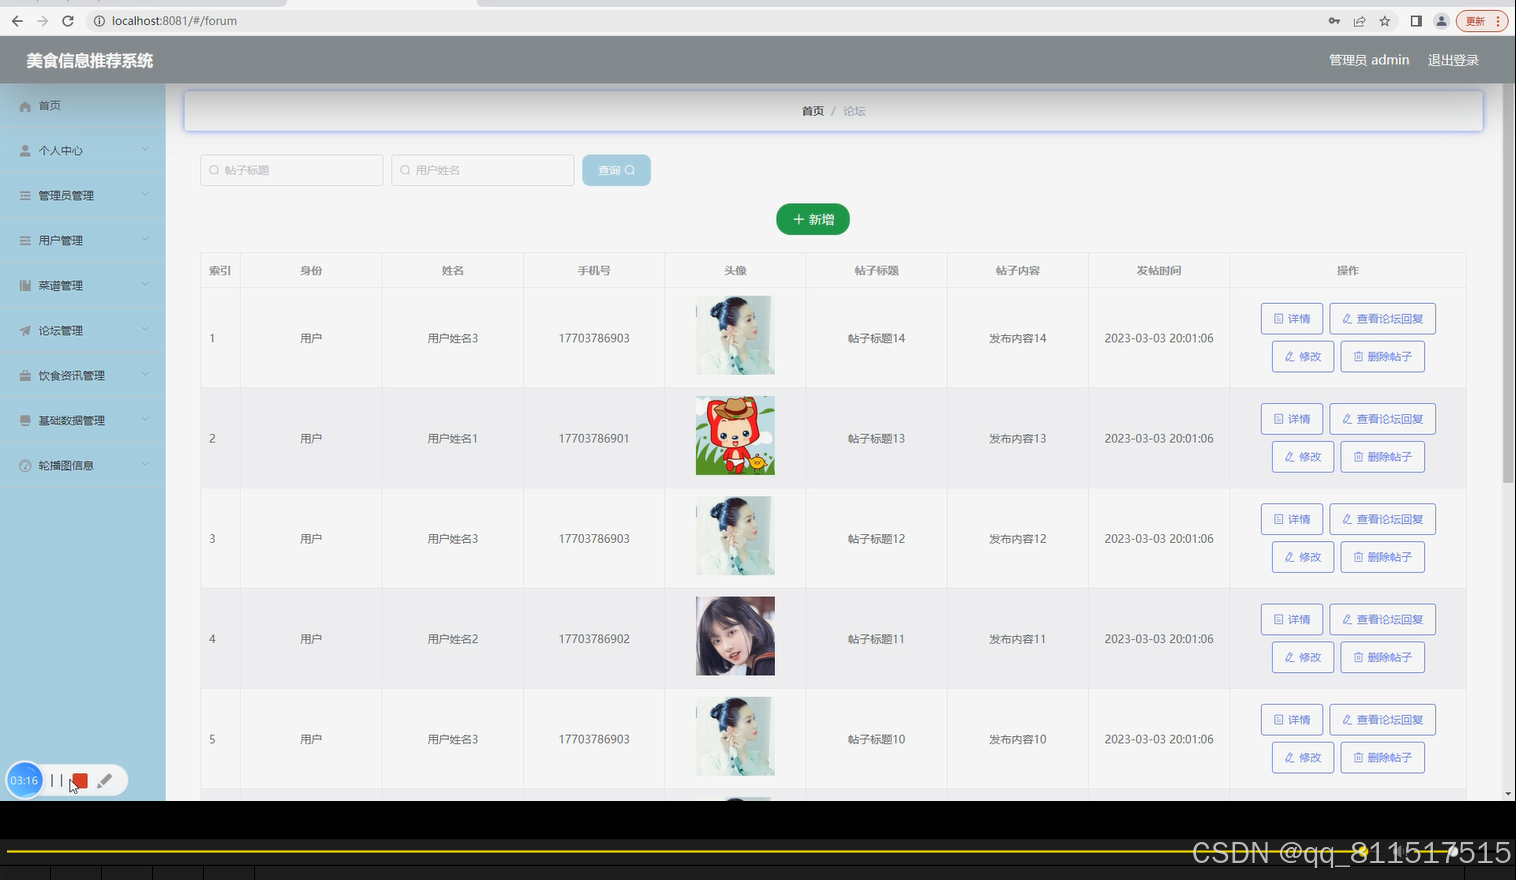
Task: Click phone number 17703786901
Action: pos(594,439)
